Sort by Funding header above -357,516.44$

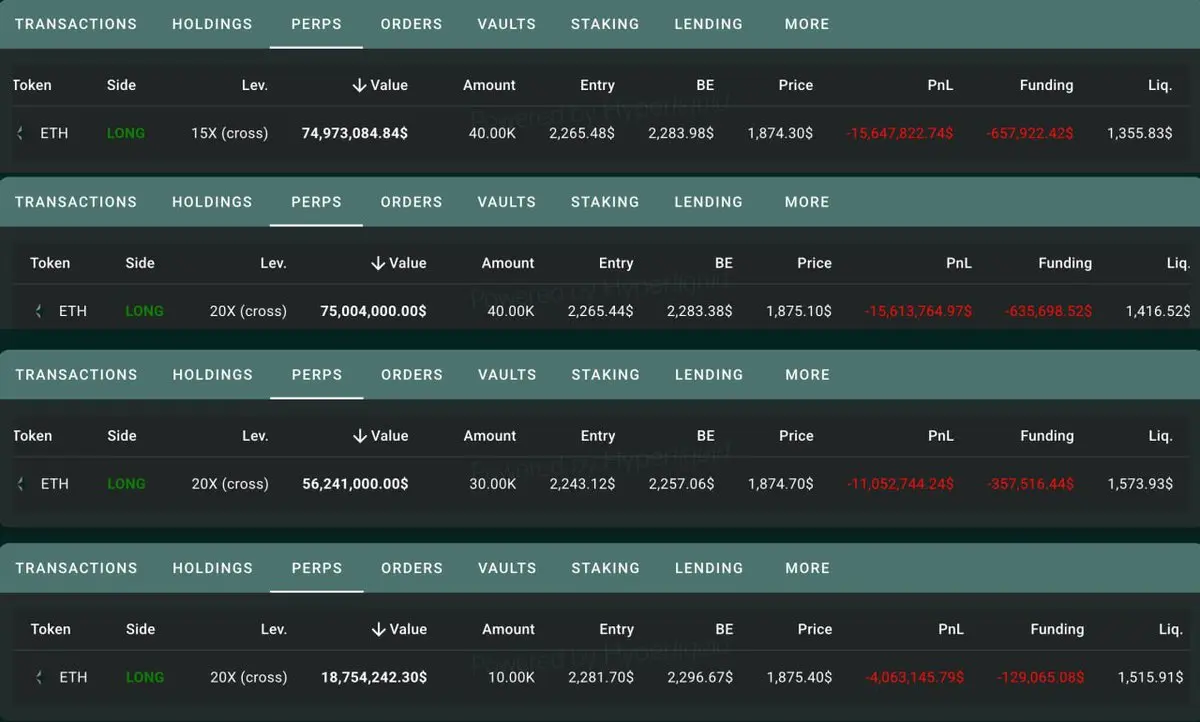click(x=1046, y=436)
